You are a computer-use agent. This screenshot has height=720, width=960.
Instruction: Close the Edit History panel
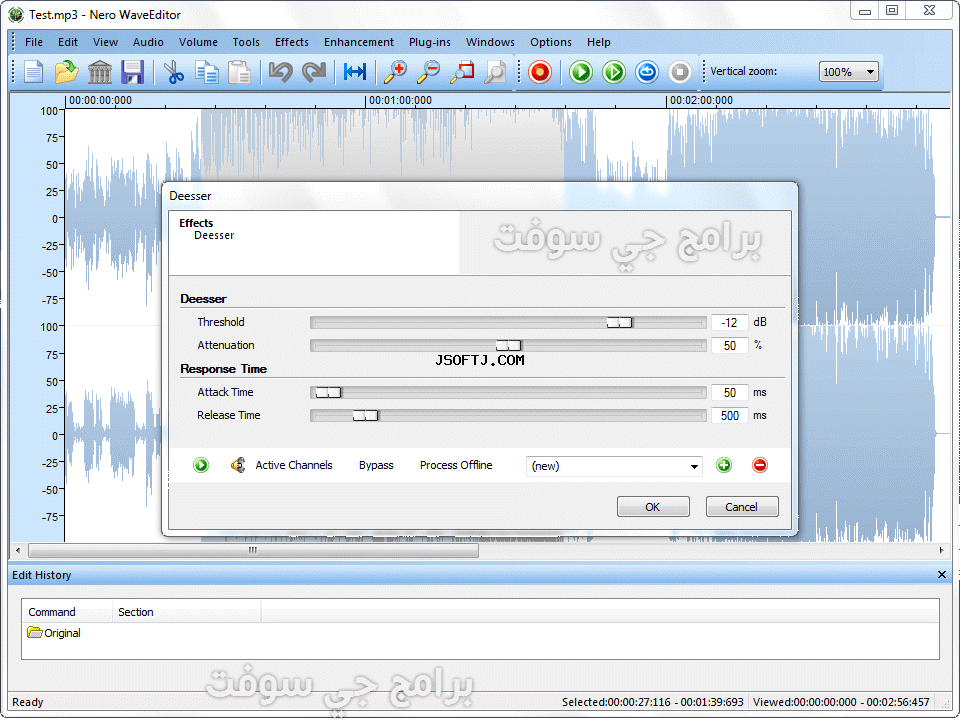click(942, 575)
